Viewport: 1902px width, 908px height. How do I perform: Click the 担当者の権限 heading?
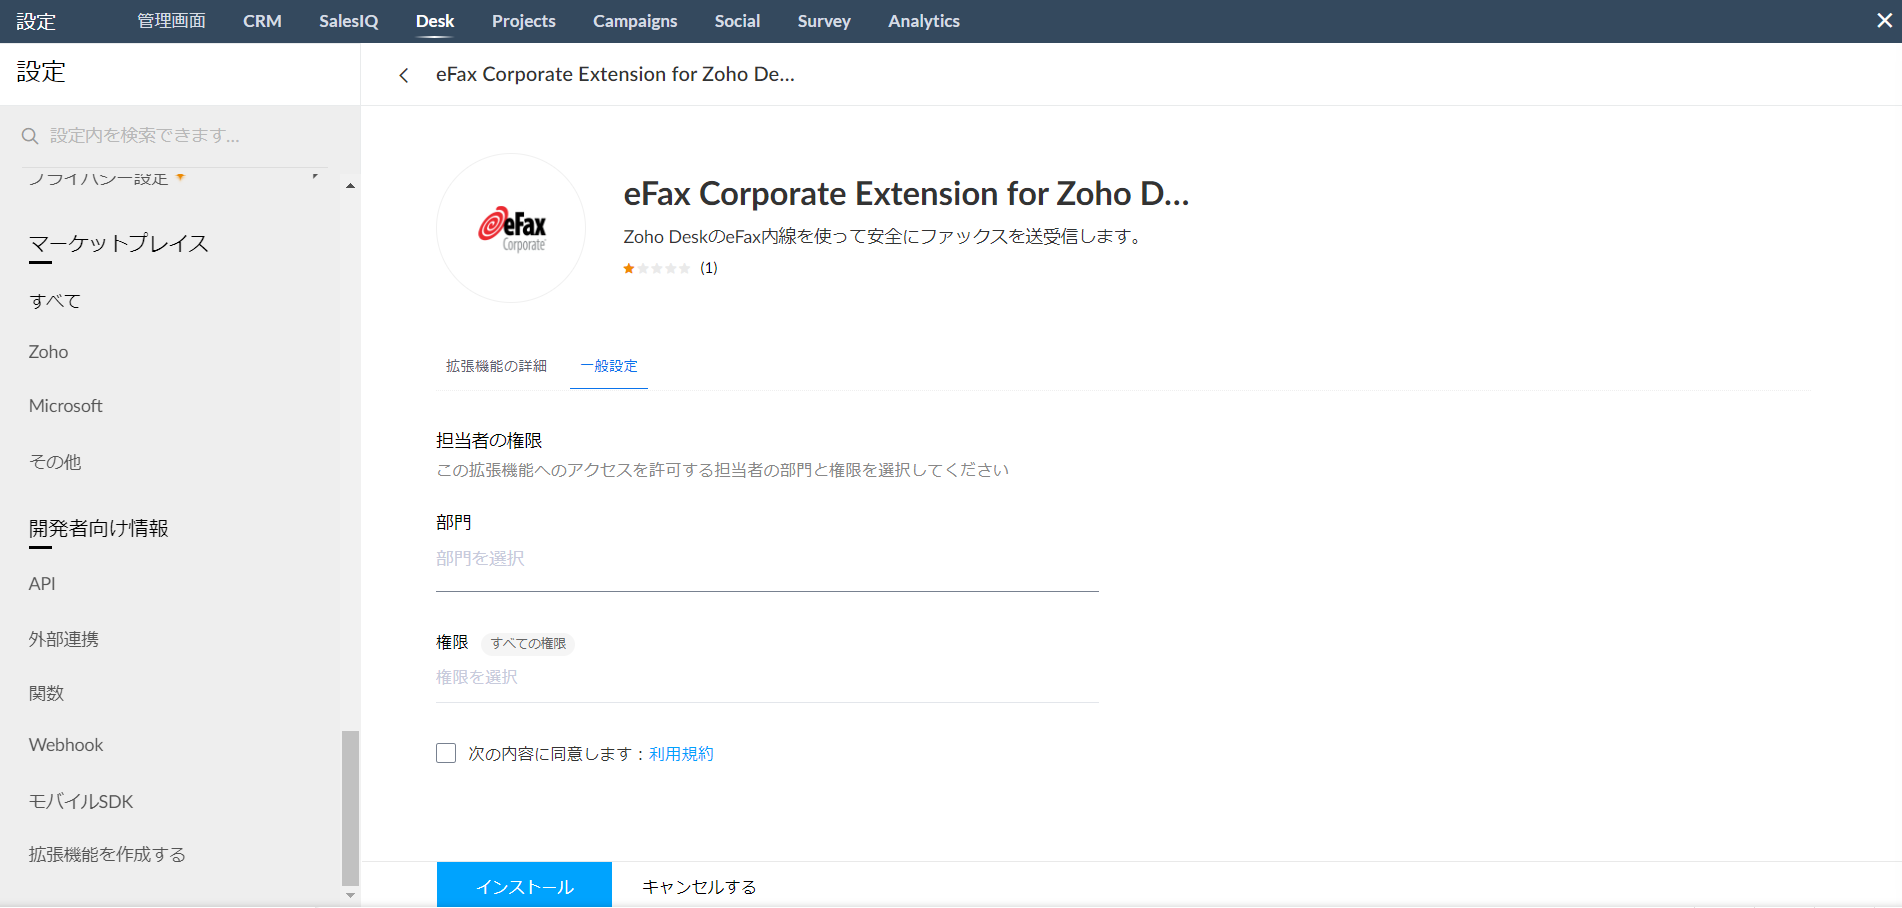click(489, 441)
